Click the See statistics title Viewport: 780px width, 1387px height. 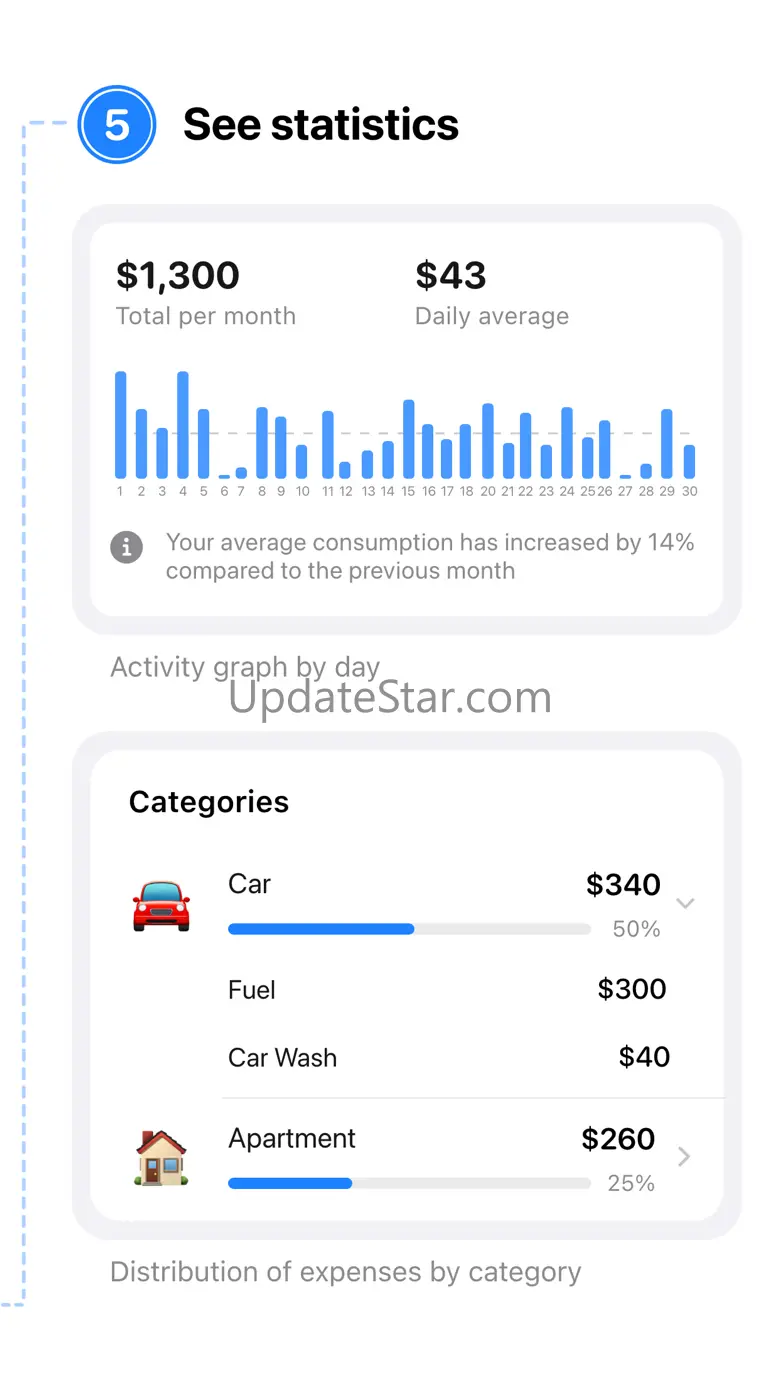[x=321, y=125]
